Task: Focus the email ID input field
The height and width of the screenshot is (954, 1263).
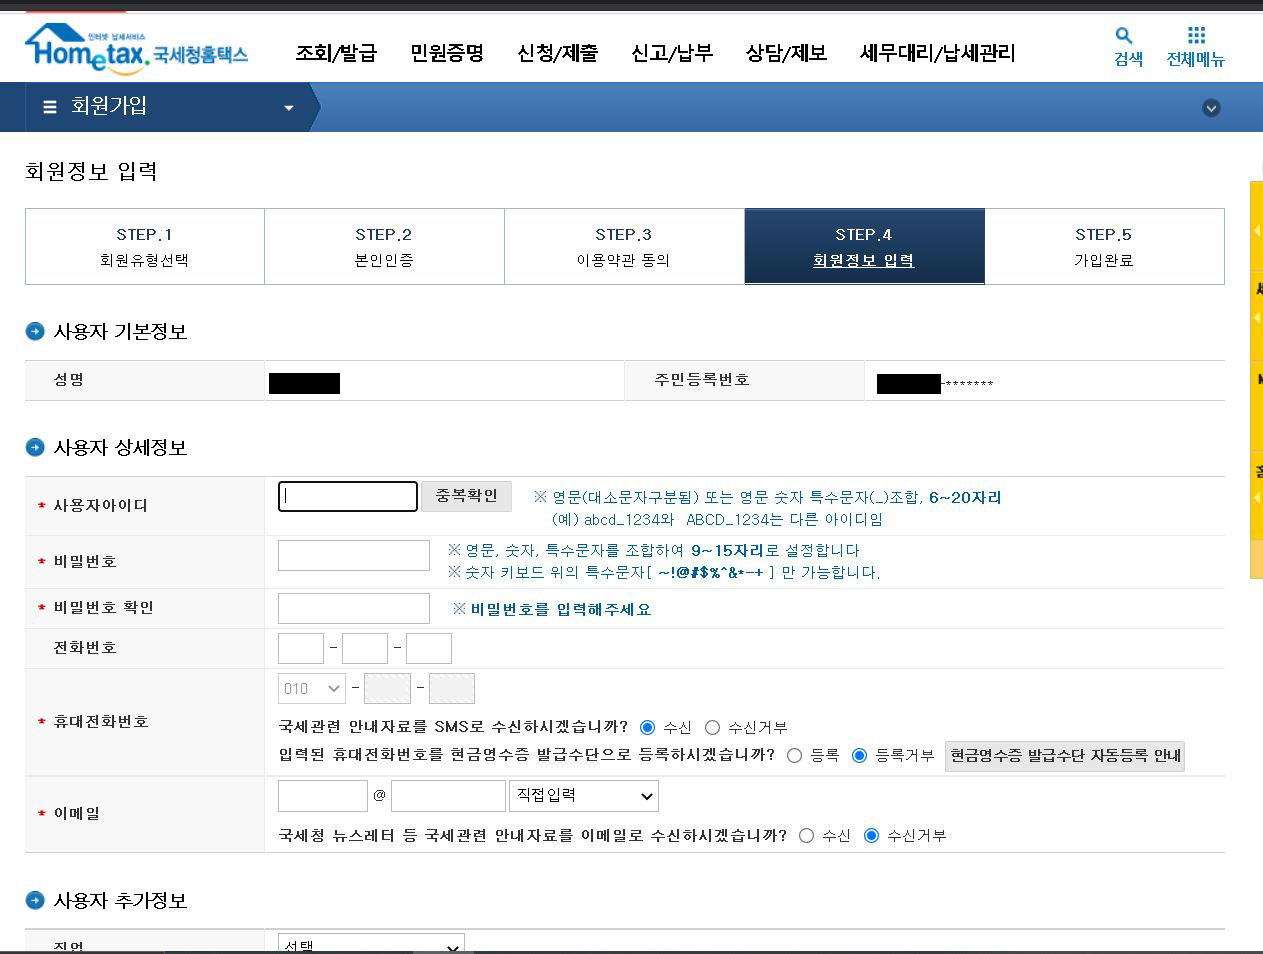Action: pyautogui.click(x=323, y=796)
